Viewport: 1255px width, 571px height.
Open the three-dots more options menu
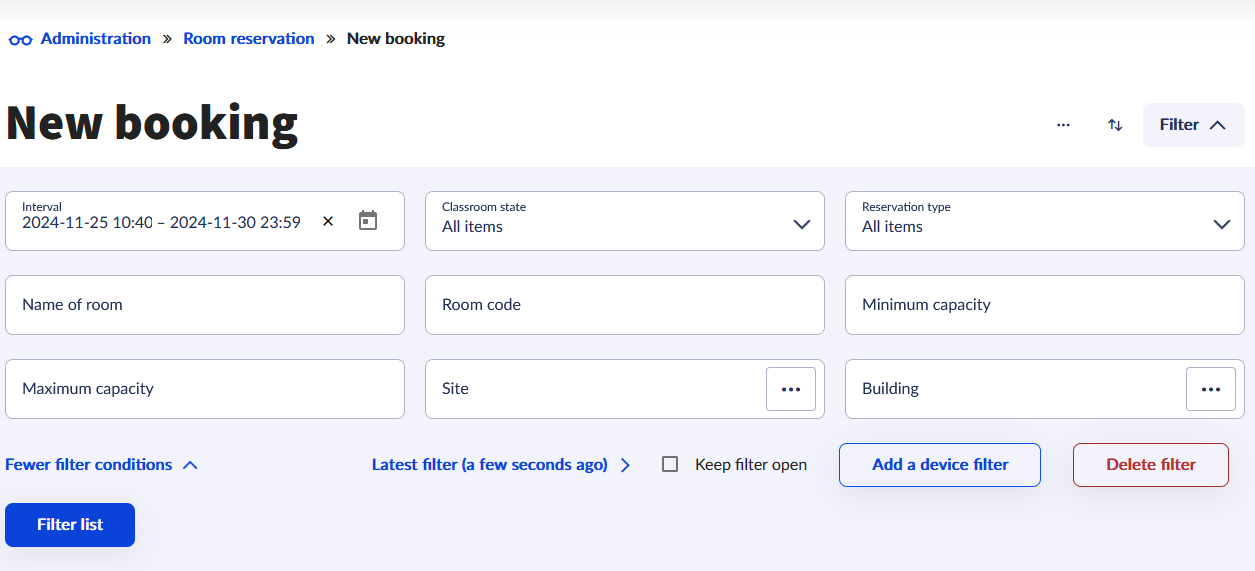coord(1063,125)
